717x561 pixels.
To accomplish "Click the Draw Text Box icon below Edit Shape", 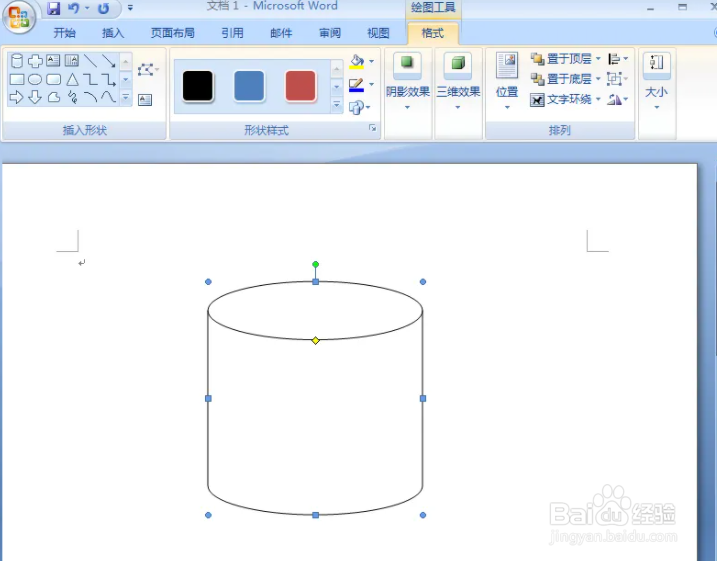I will coord(145,100).
